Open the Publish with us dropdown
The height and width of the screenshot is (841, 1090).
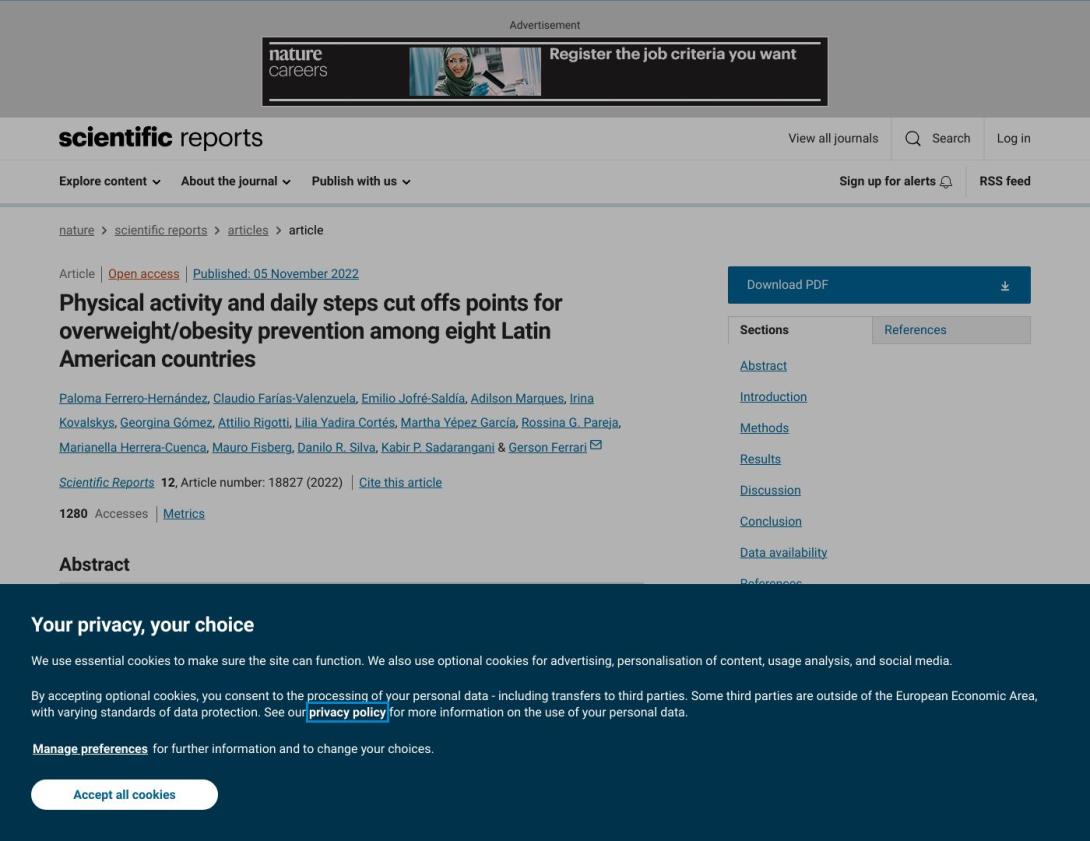[361, 181]
